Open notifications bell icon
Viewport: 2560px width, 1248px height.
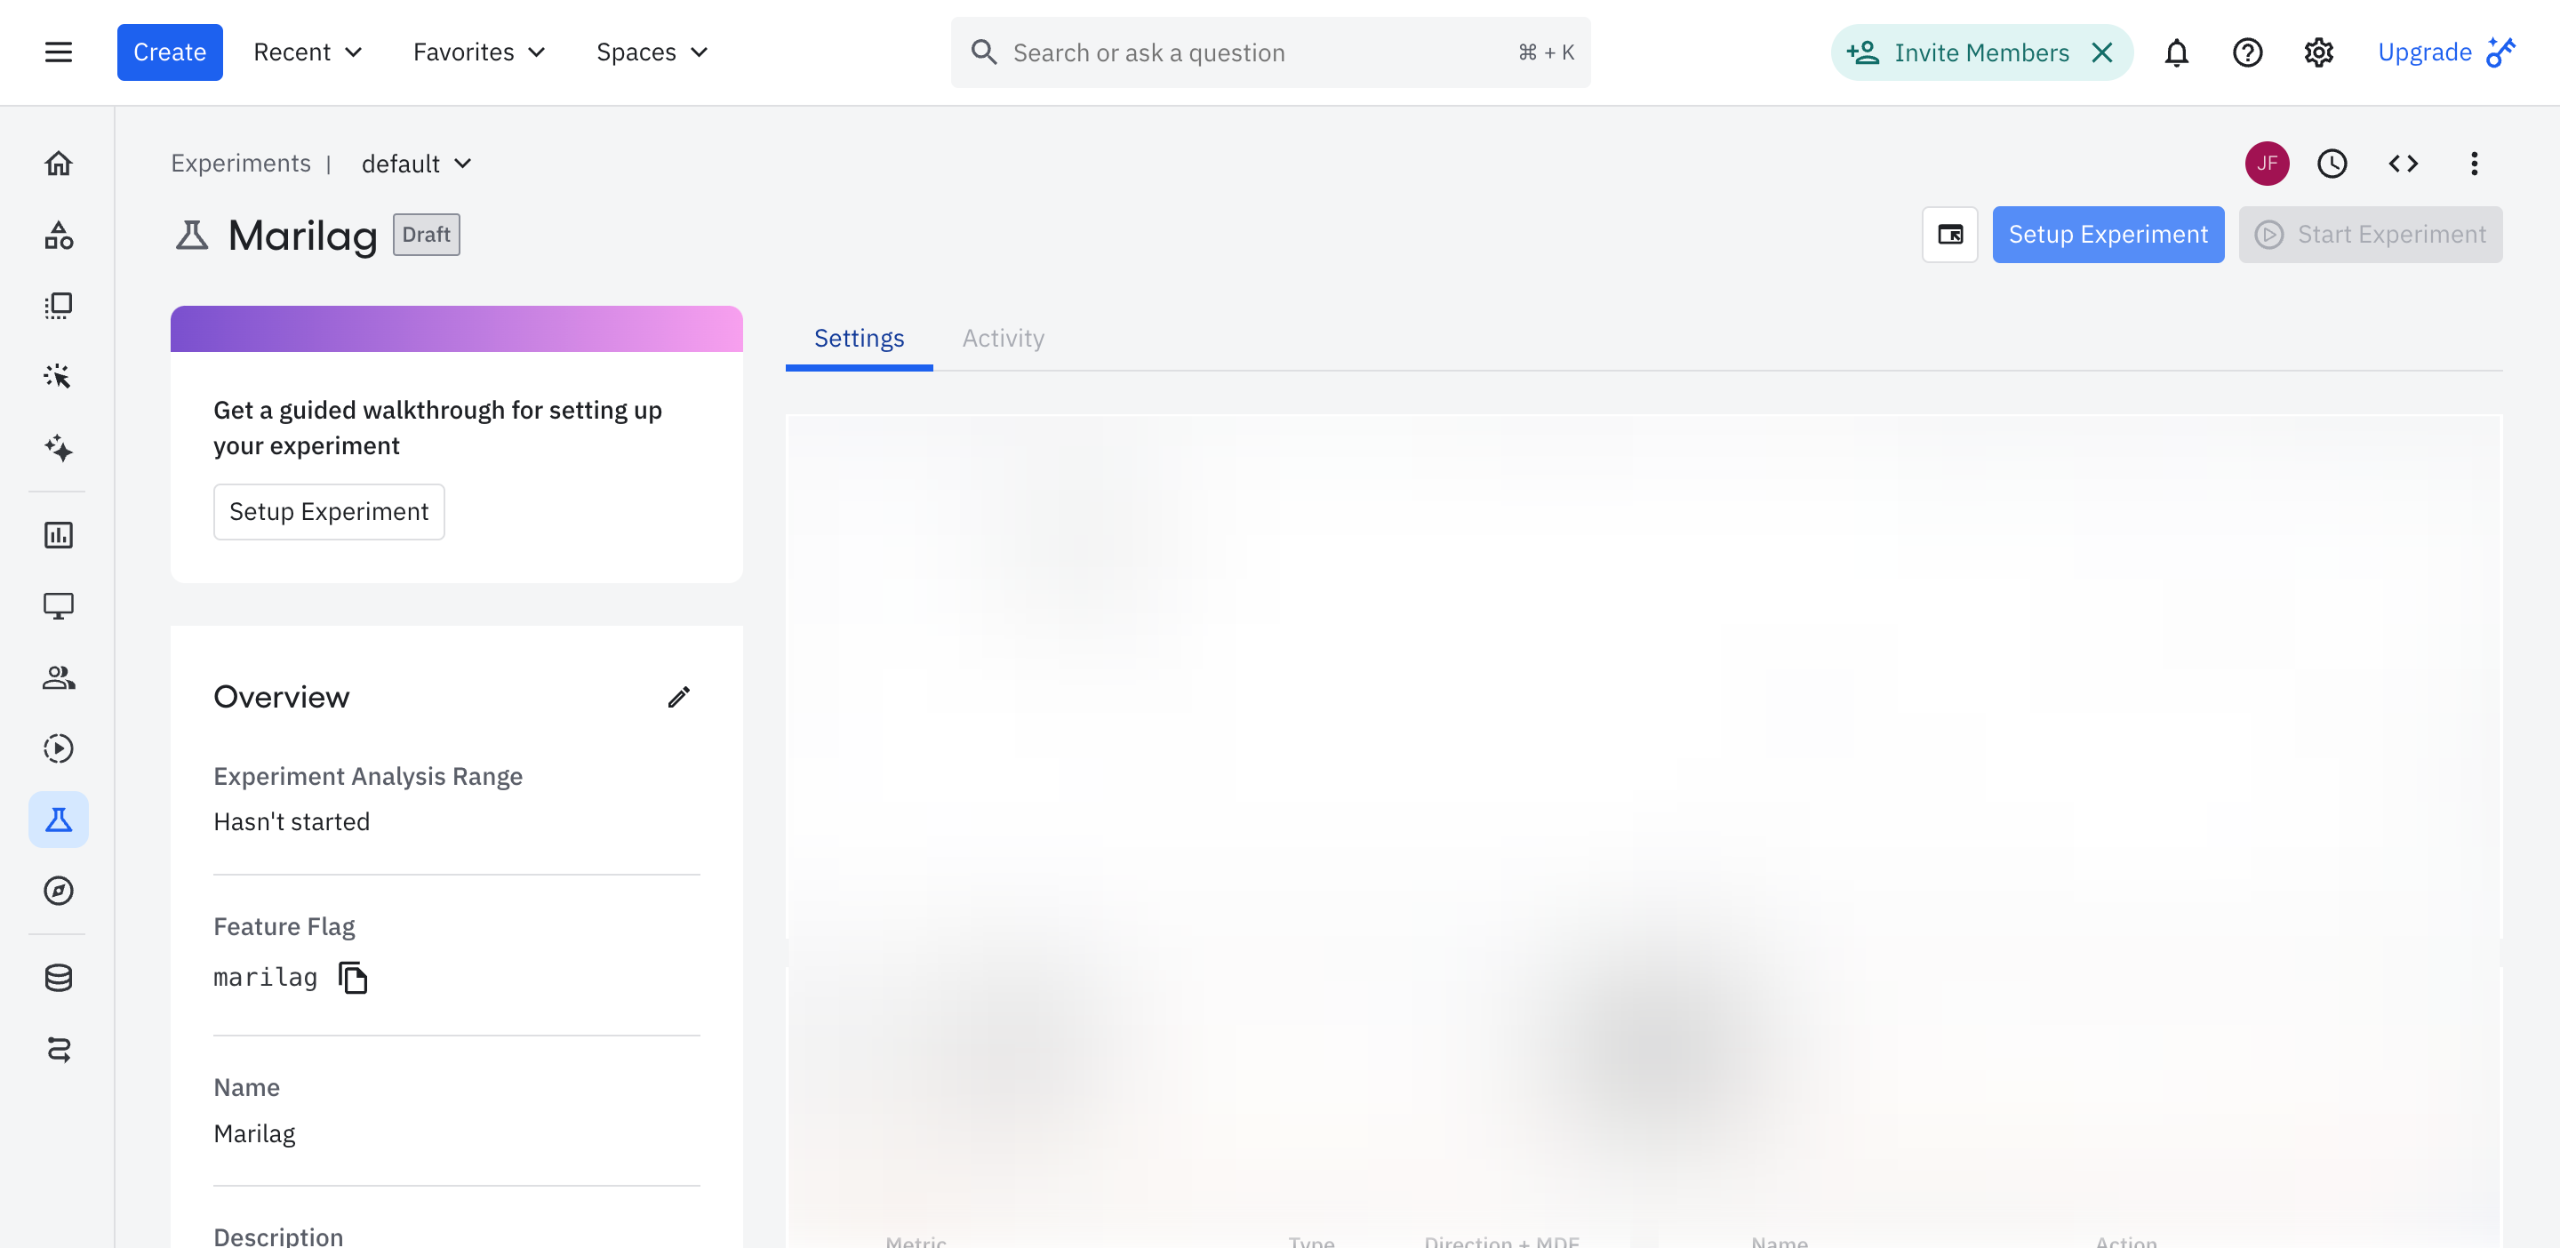(x=2176, y=52)
